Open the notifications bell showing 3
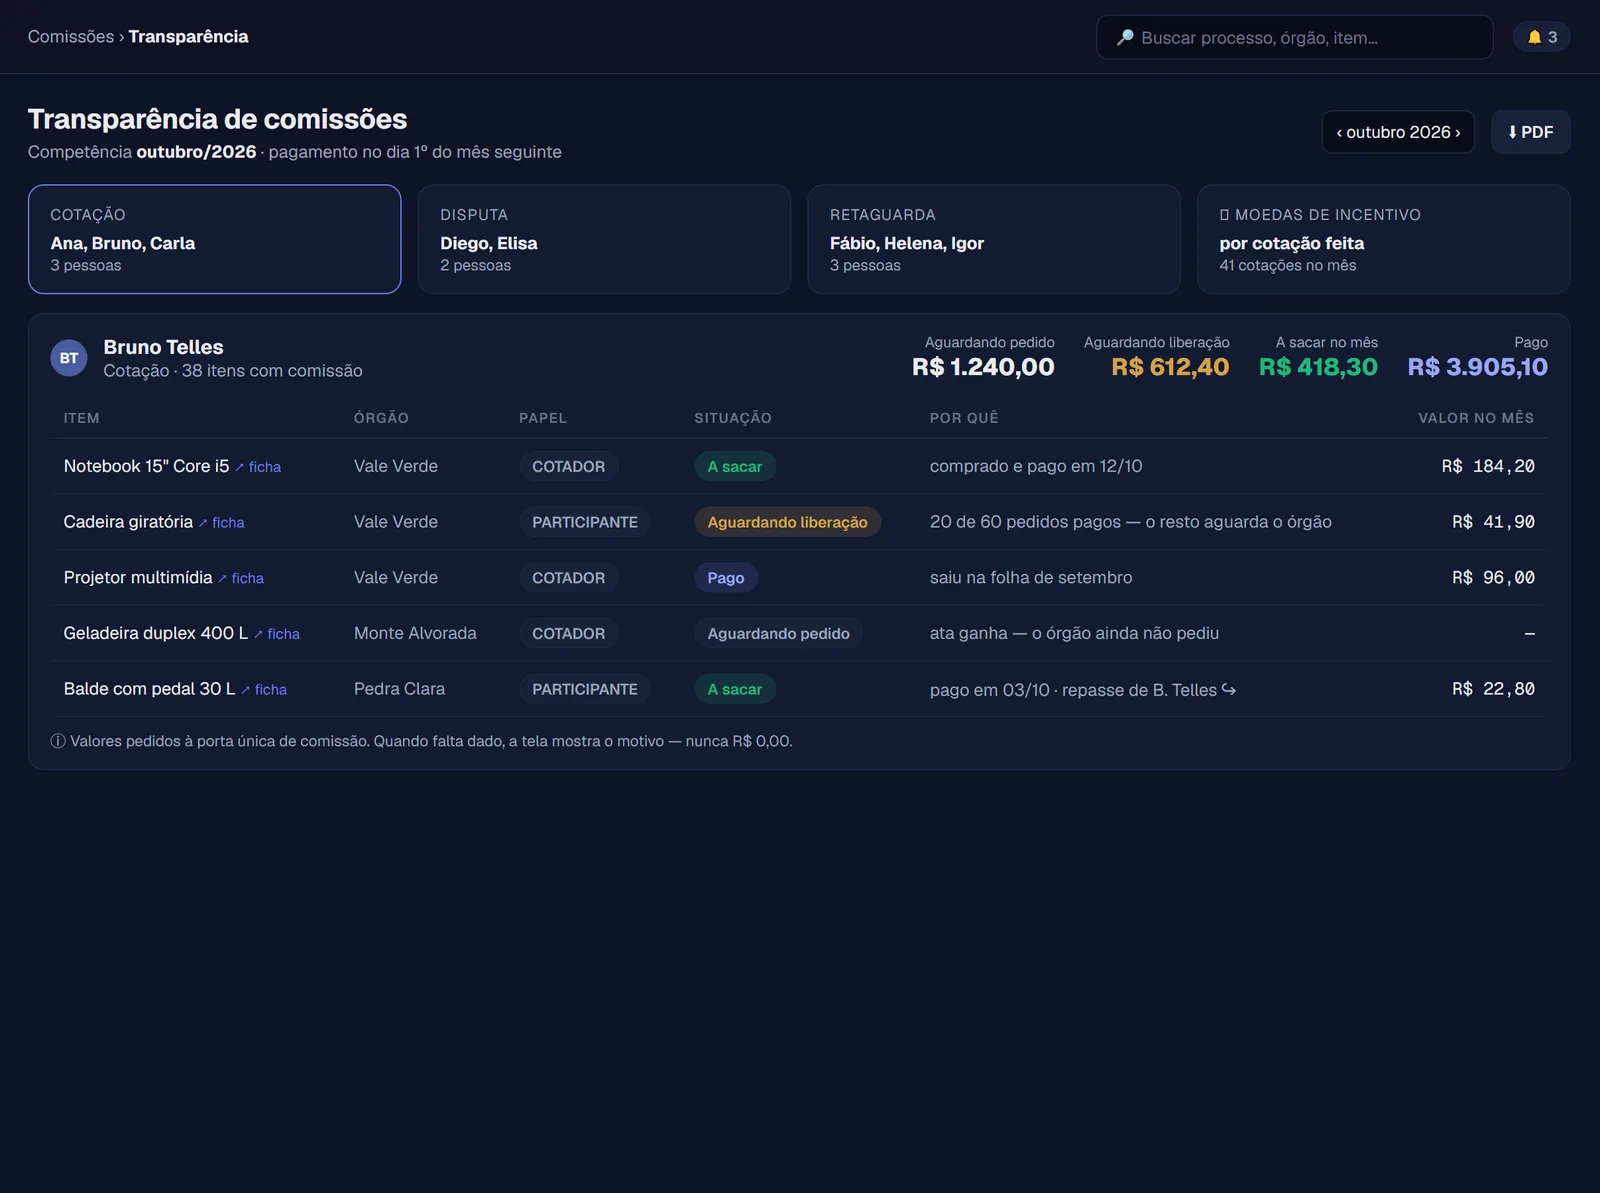Image resolution: width=1600 pixels, height=1193 pixels. tap(1541, 37)
